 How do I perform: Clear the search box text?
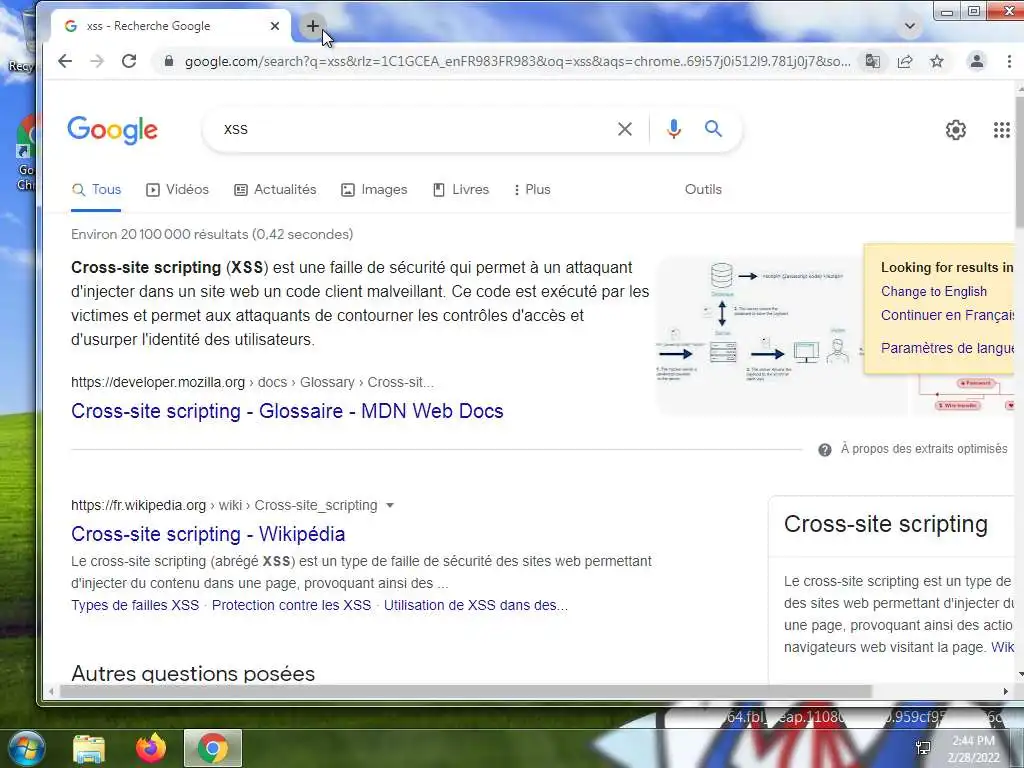[x=625, y=129]
